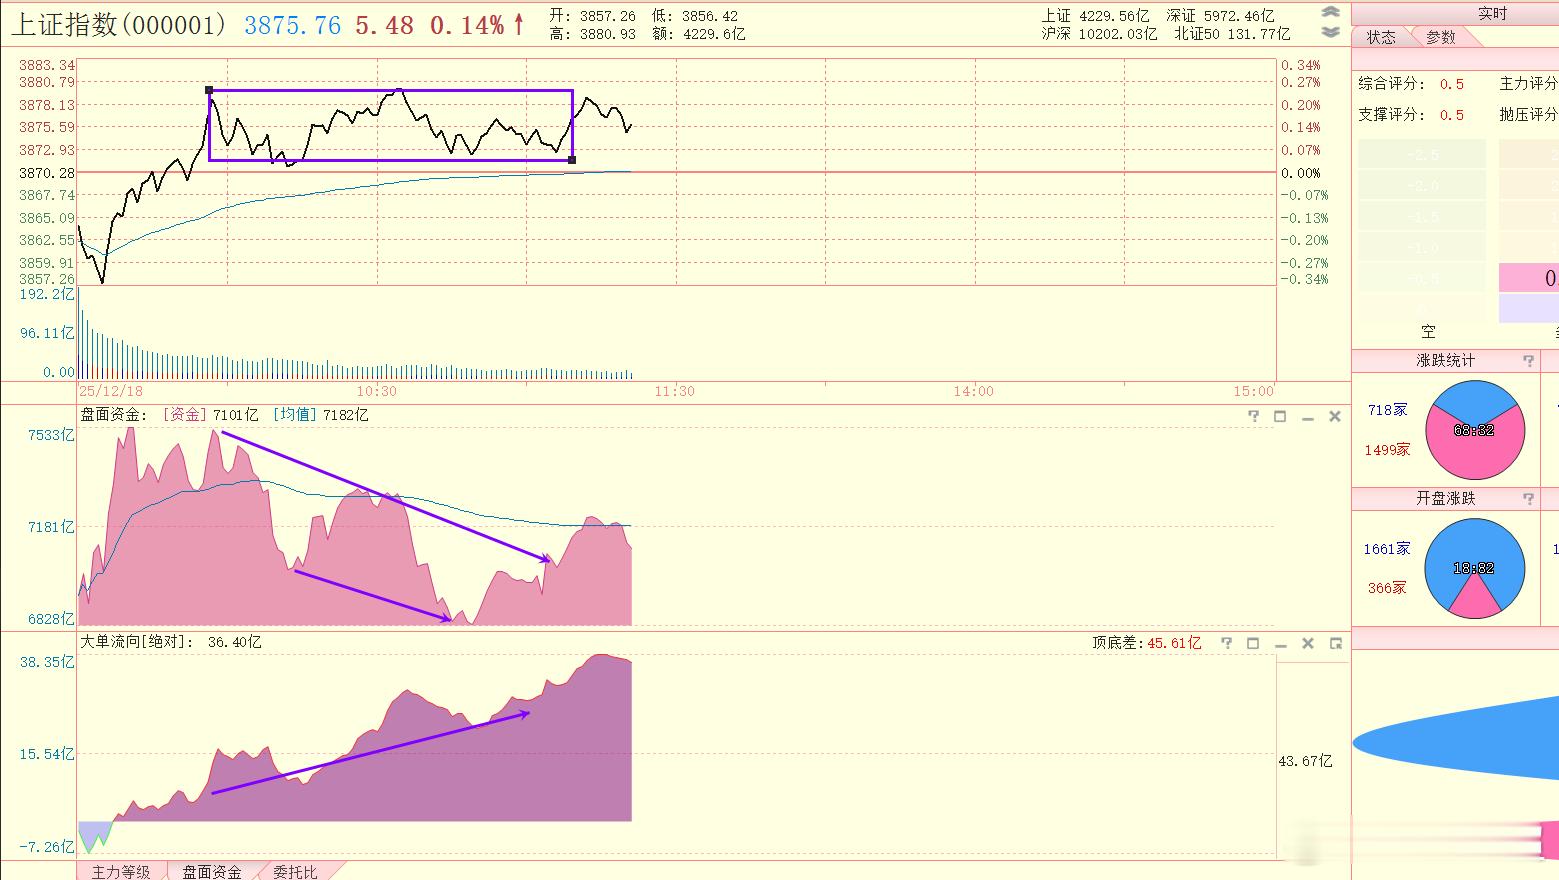This screenshot has height=880, width=1559.
Task: Open the 主力等级 bottom tab
Action: 121,872
